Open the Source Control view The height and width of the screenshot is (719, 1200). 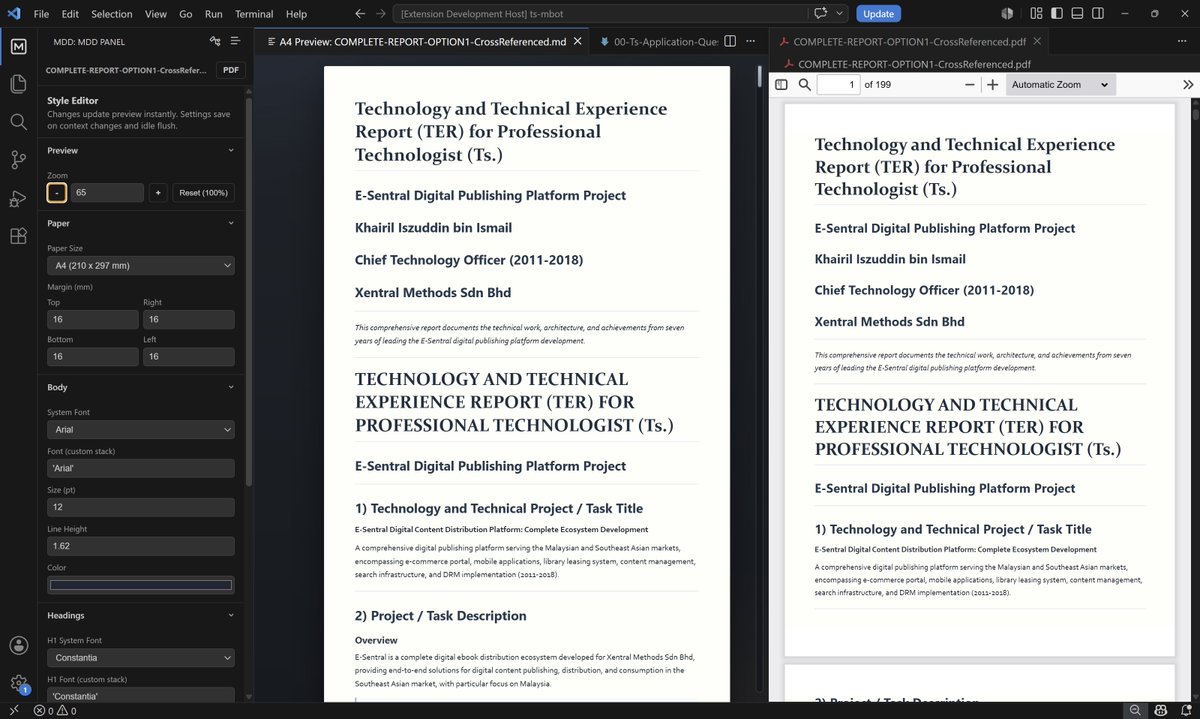[18, 160]
